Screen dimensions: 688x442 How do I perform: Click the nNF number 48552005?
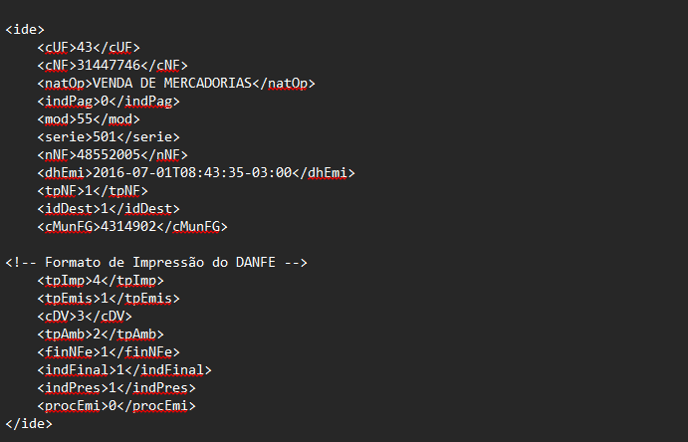[108, 155]
